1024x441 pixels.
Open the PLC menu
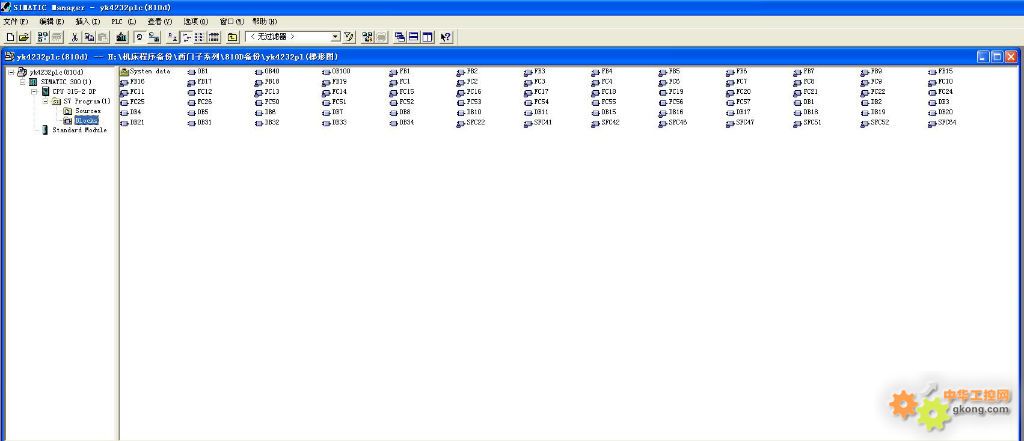click(123, 22)
